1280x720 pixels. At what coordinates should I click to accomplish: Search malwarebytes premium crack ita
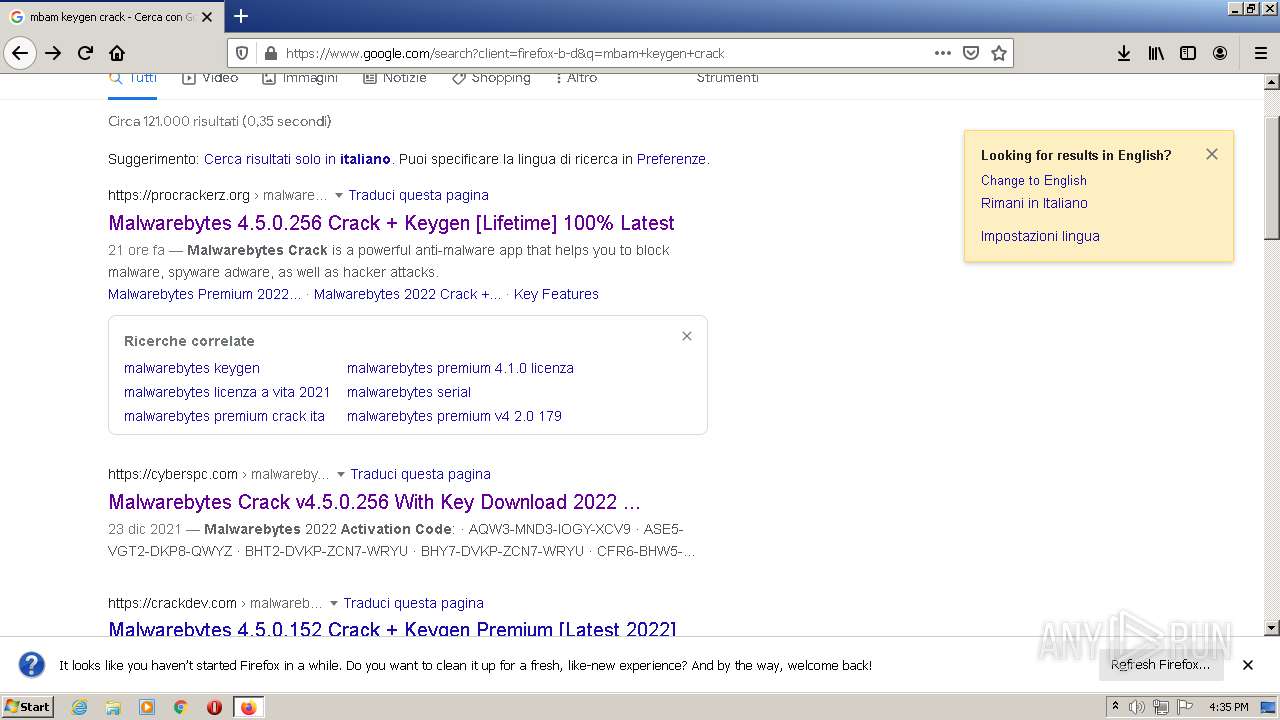point(224,416)
